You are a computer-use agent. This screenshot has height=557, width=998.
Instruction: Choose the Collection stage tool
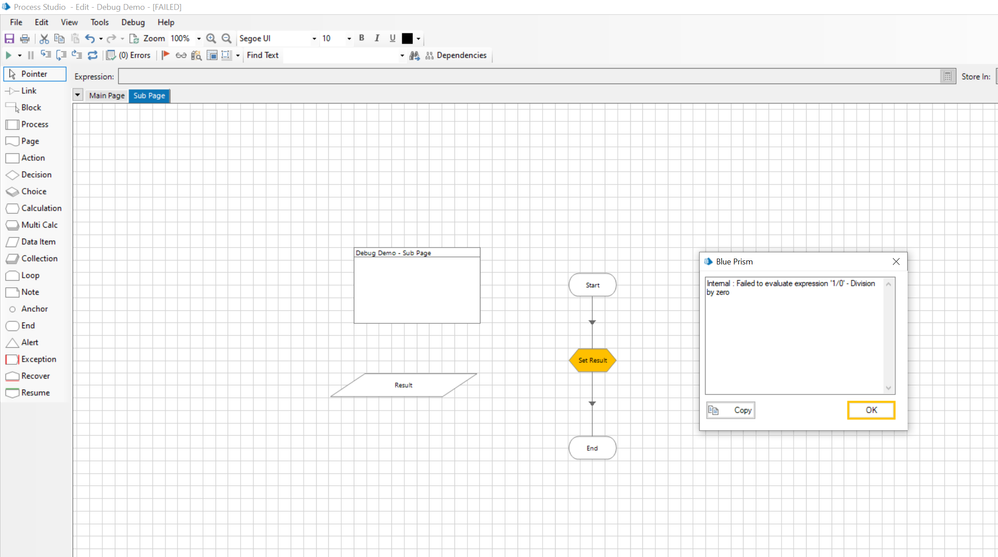point(35,258)
